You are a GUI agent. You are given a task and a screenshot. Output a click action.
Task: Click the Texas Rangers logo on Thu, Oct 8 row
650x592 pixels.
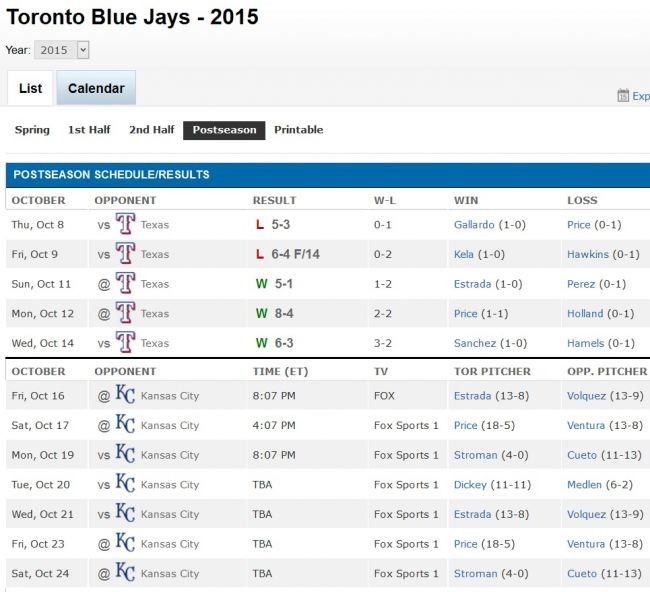click(125, 224)
